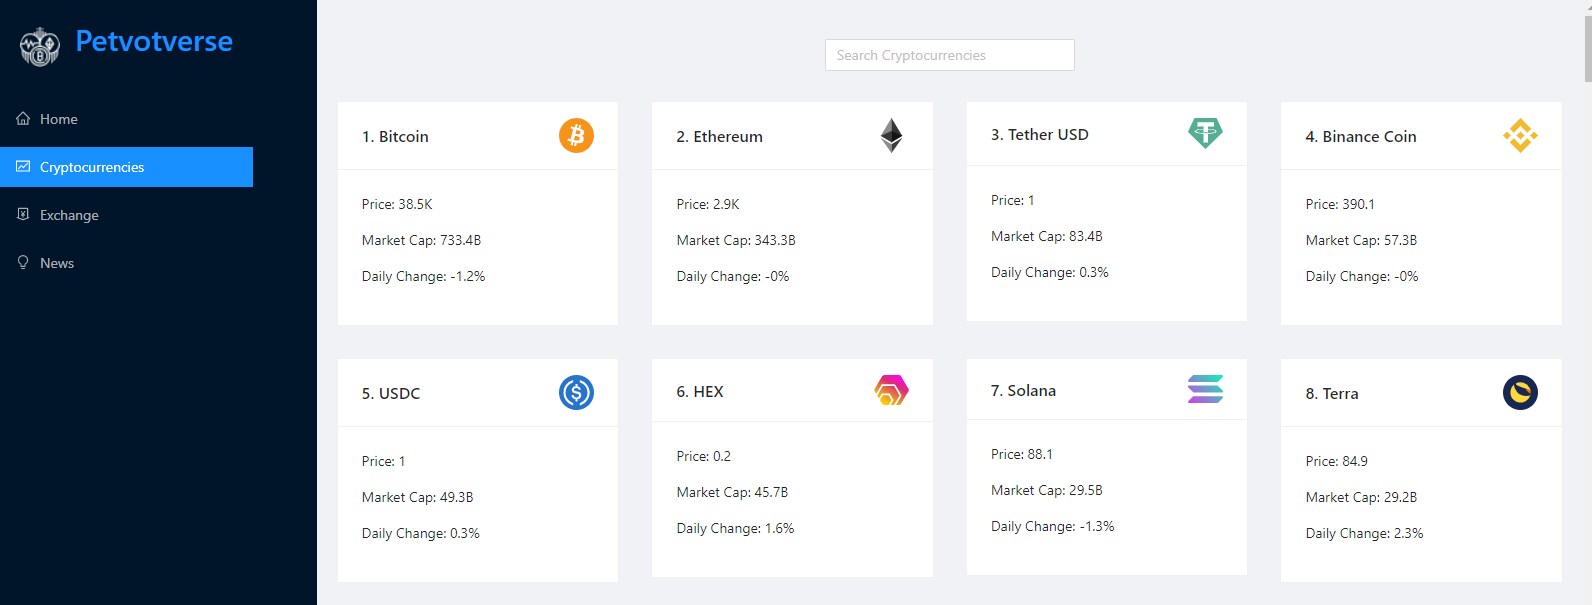
Task: Focus the Search Cryptocurrencies field
Action: click(949, 55)
